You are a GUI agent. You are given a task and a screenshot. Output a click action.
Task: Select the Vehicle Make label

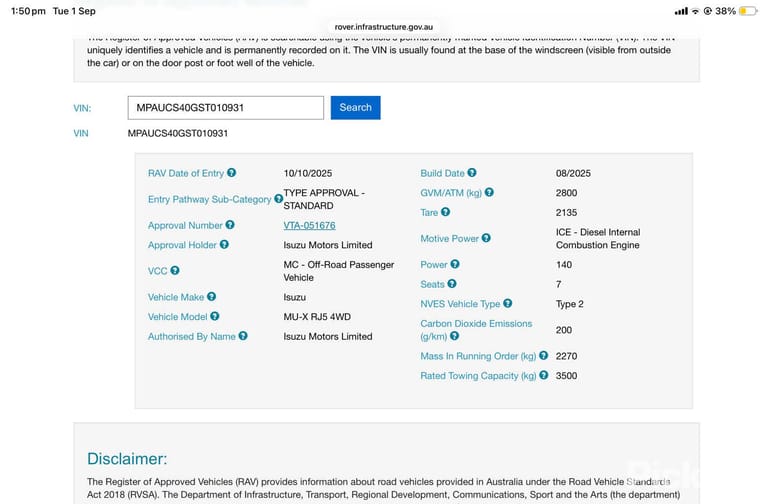pos(176,297)
